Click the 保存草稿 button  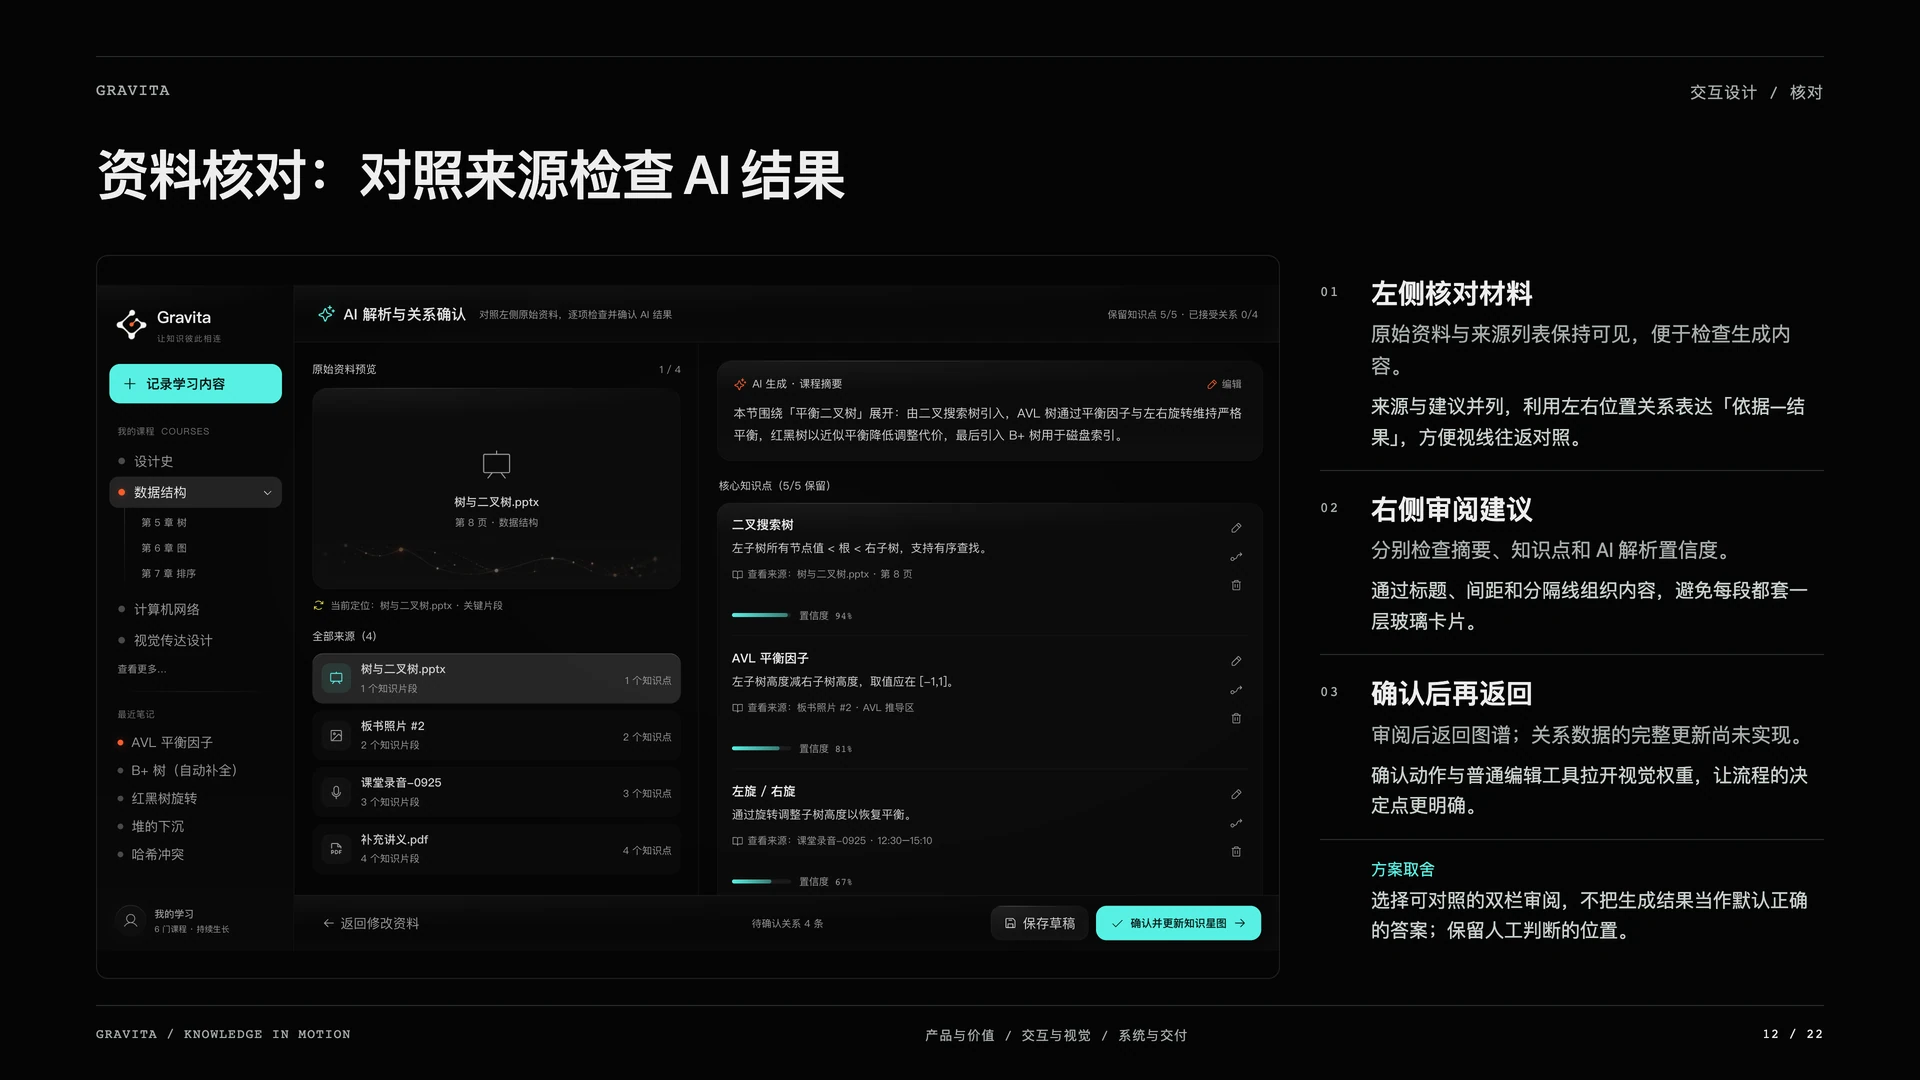(1039, 923)
